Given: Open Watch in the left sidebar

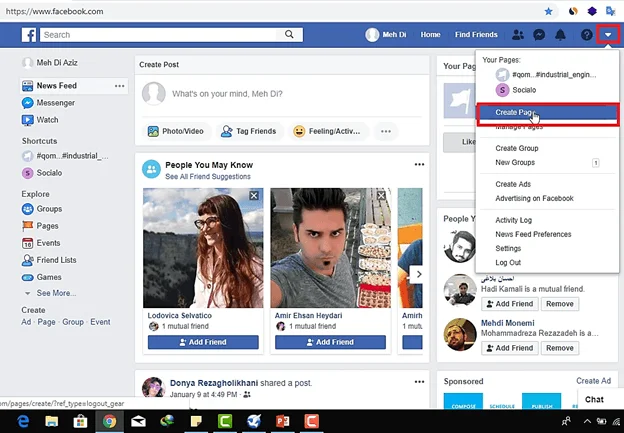Looking at the screenshot, I should 47,120.
